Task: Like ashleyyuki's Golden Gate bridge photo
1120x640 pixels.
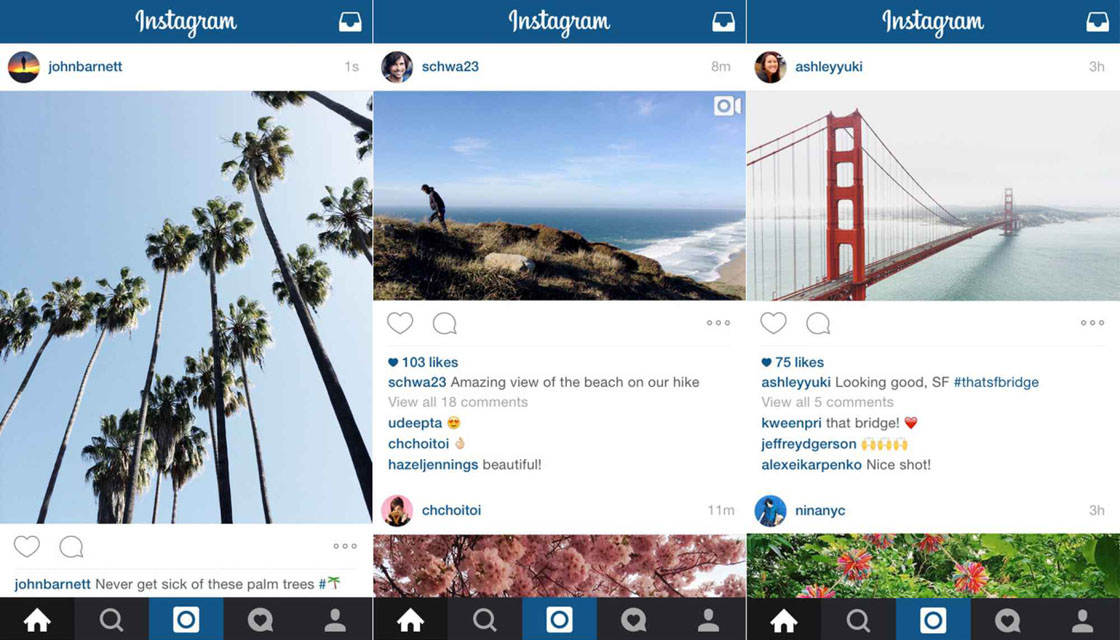Action: (x=773, y=323)
